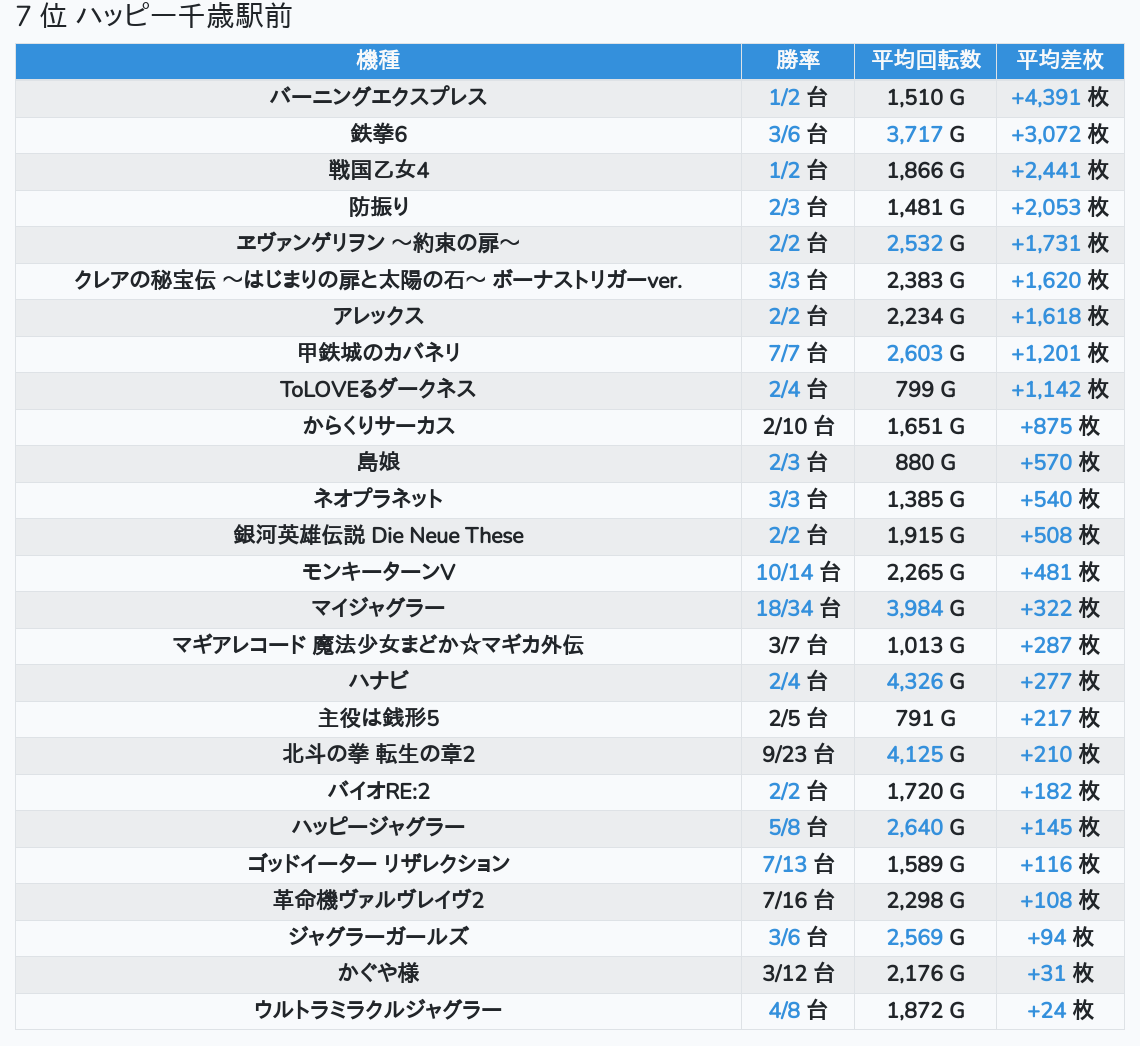
Task: Click the マイジャグラー machine name
Action: (378, 608)
